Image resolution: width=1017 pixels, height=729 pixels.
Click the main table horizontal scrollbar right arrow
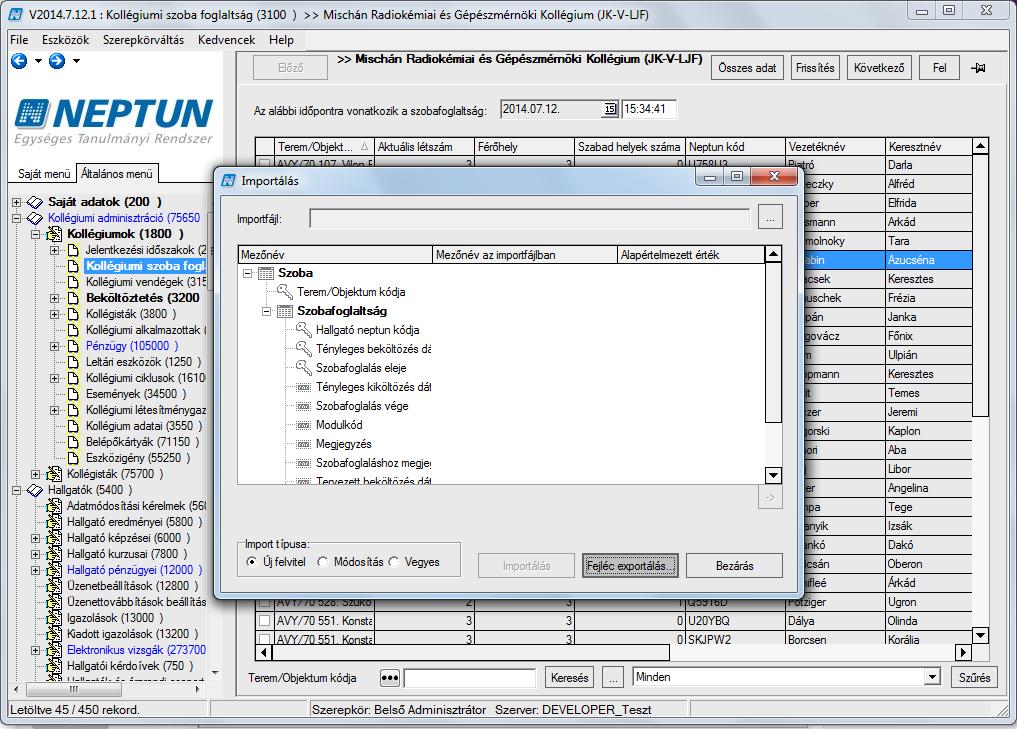tap(963, 652)
